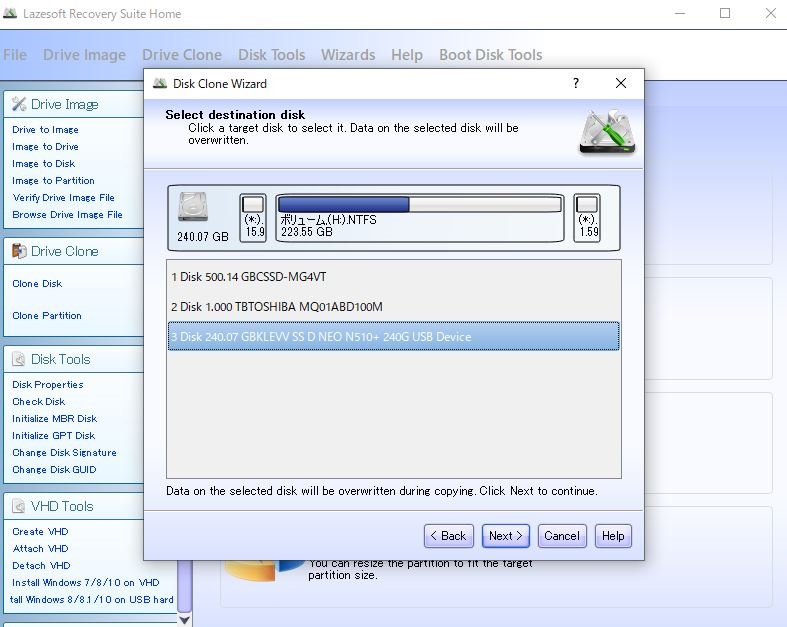This screenshot has width=787, height=627.
Task: Click Clone Partition link
Action: coord(47,316)
